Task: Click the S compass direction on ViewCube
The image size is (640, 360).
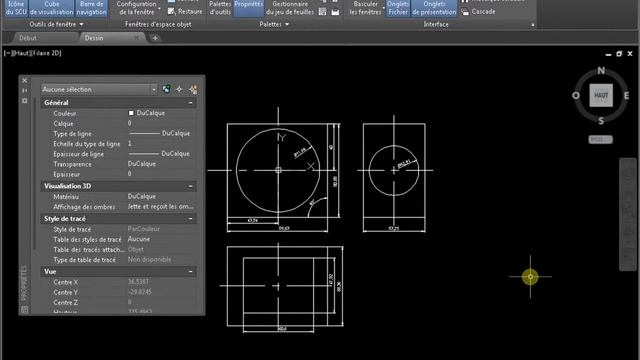Action: point(601,121)
